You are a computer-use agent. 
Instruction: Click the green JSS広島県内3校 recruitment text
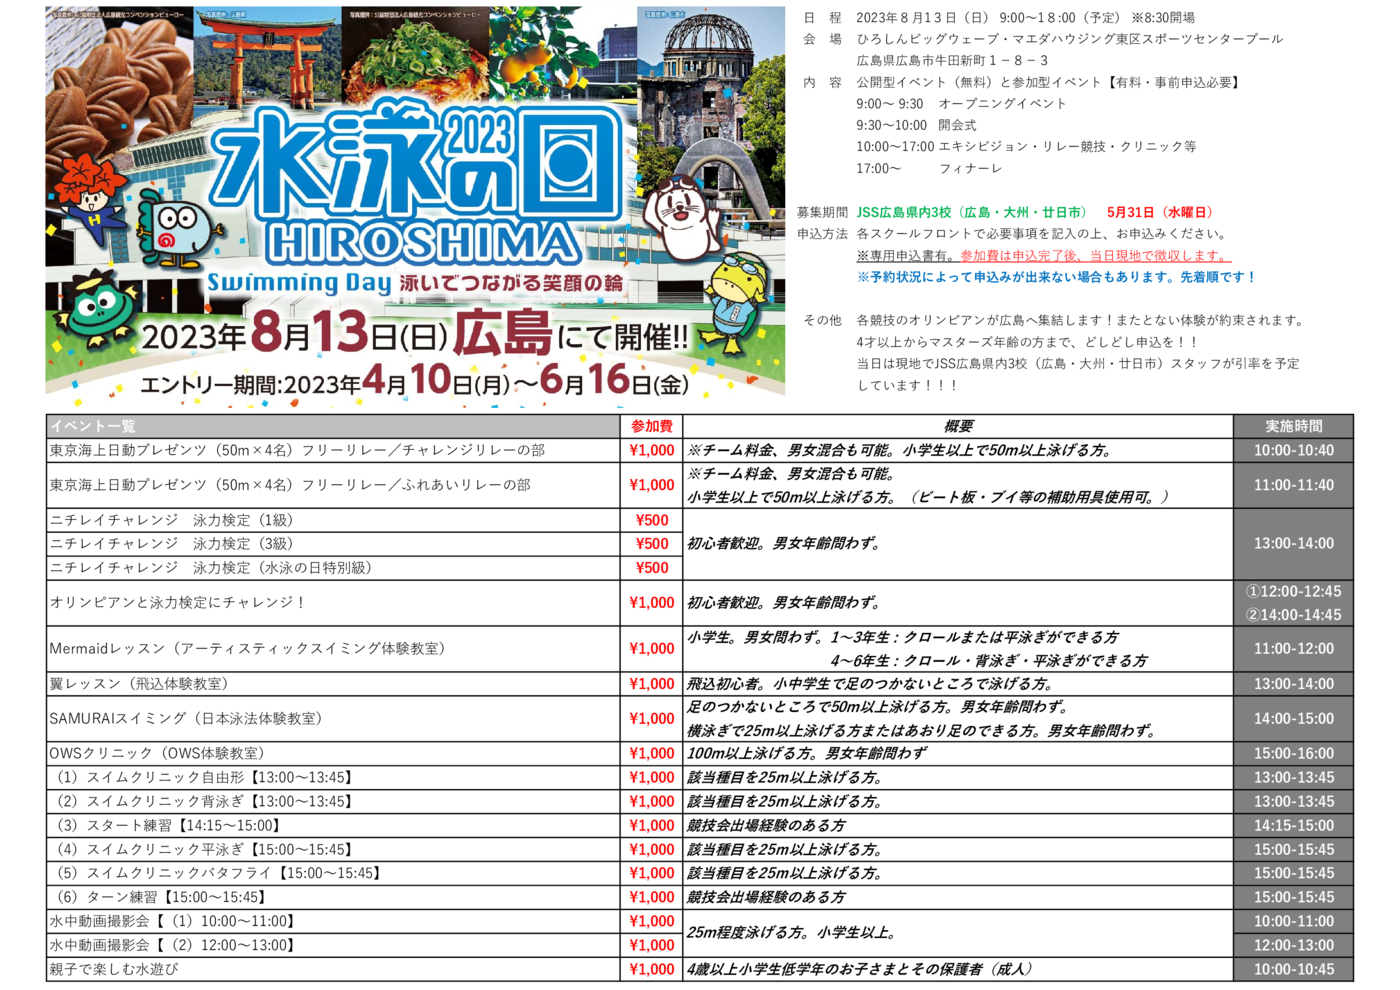tap(974, 212)
